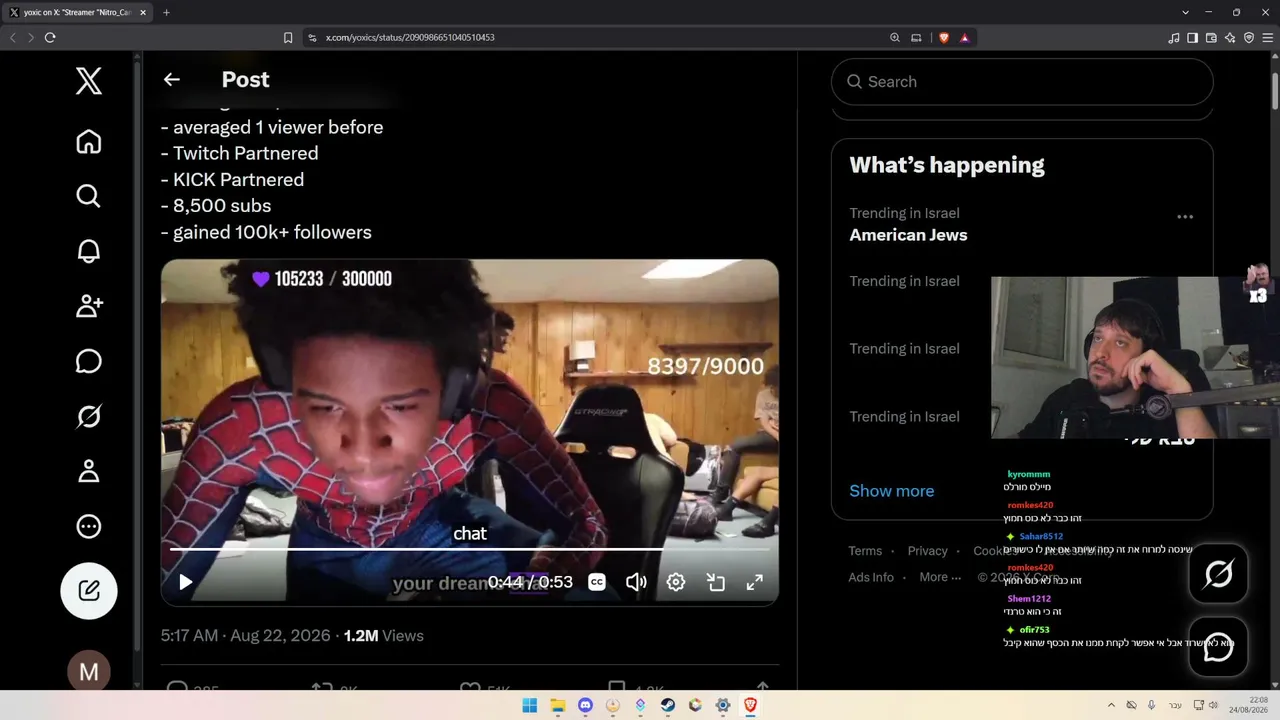Go back in the browser

coord(13,38)
